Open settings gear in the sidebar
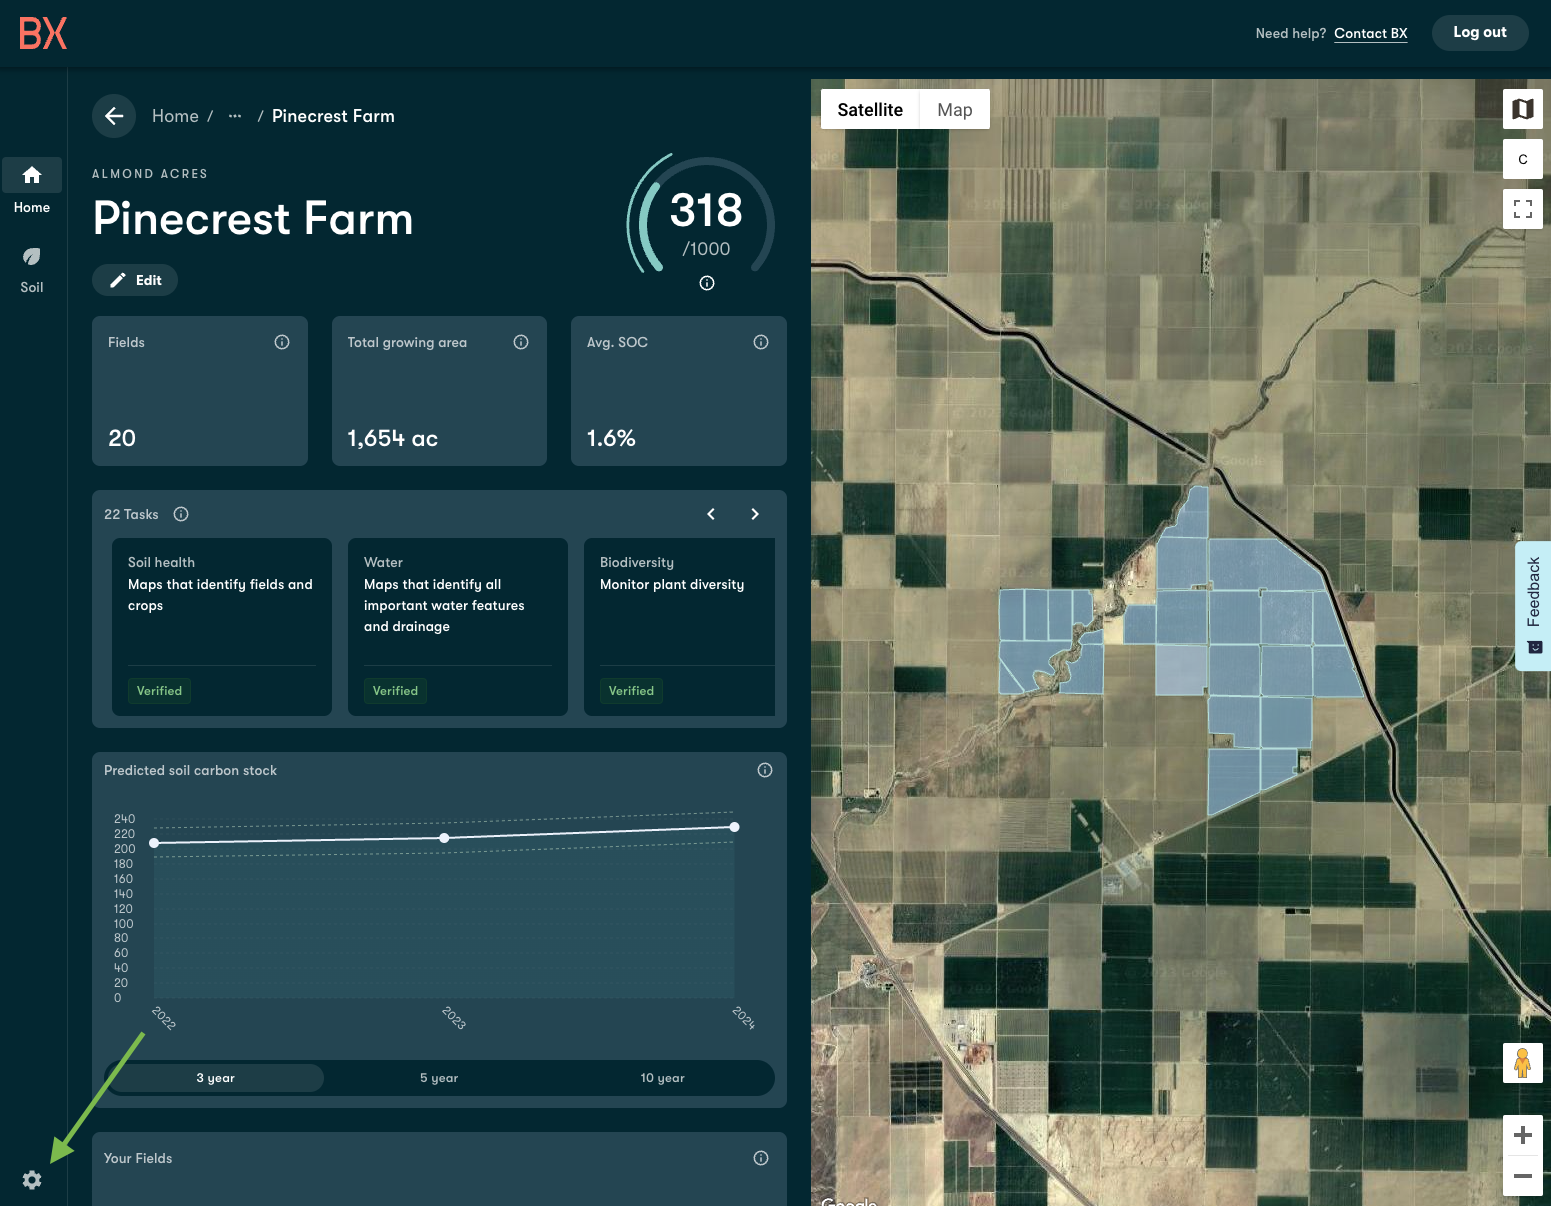The width and height of the screenshot is (1551, 1206). (x=32, y=1180)
